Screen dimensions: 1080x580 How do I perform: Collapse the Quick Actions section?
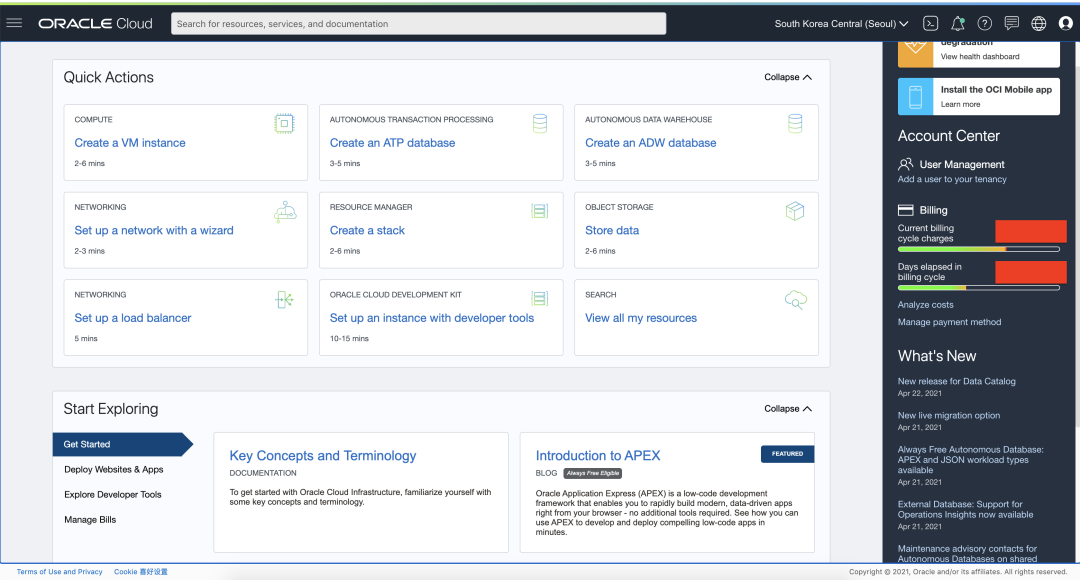788,77
